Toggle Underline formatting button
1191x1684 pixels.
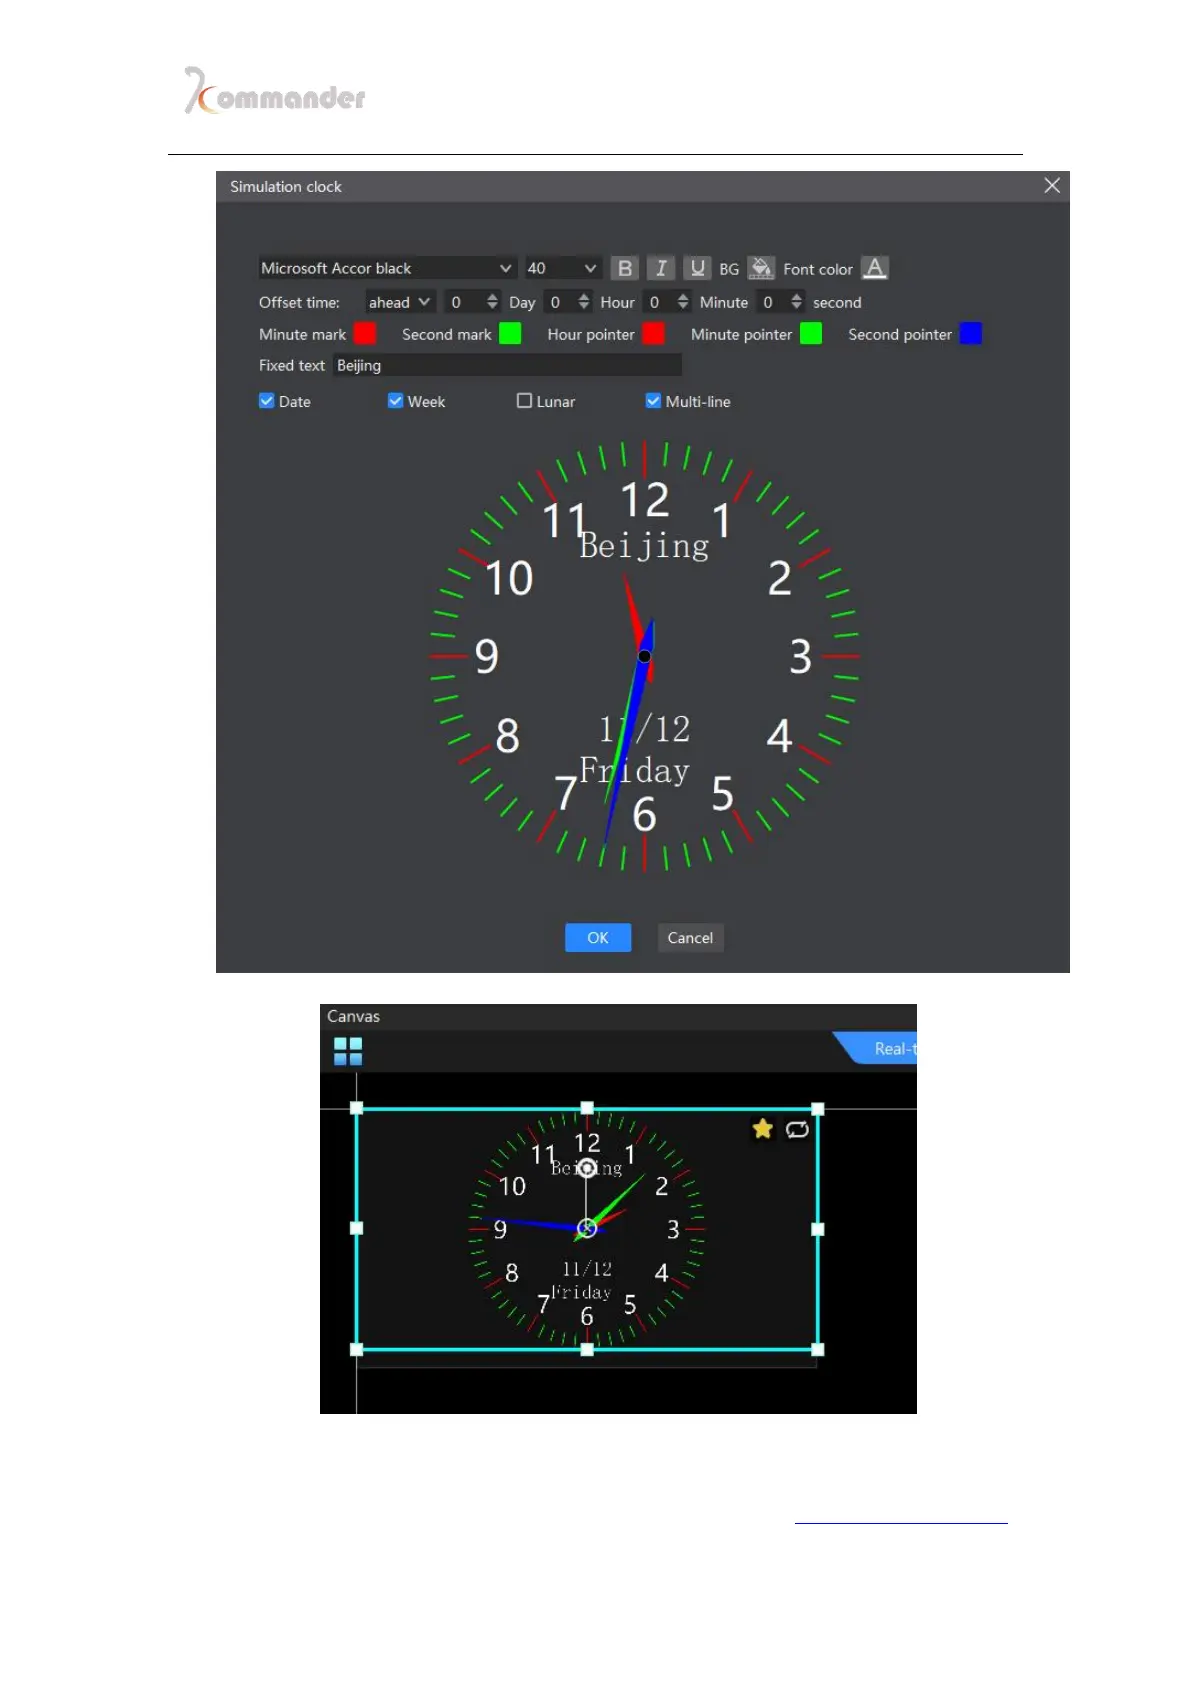[x=697, y=268]
